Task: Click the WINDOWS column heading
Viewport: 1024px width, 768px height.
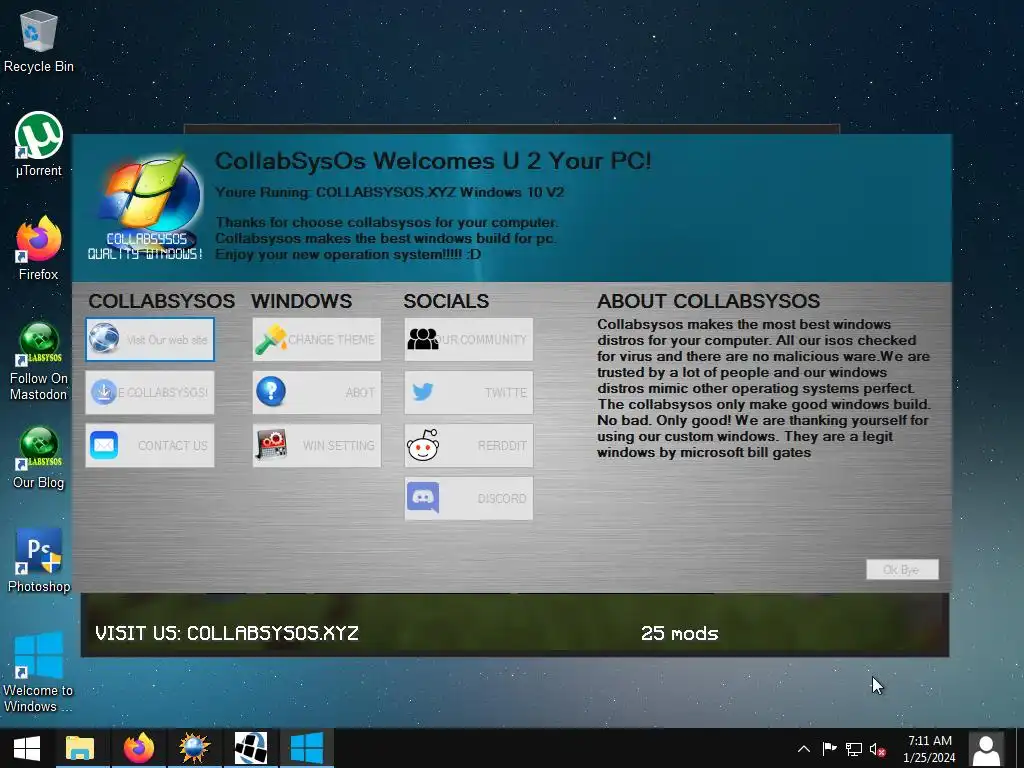Action: (301, 301)
